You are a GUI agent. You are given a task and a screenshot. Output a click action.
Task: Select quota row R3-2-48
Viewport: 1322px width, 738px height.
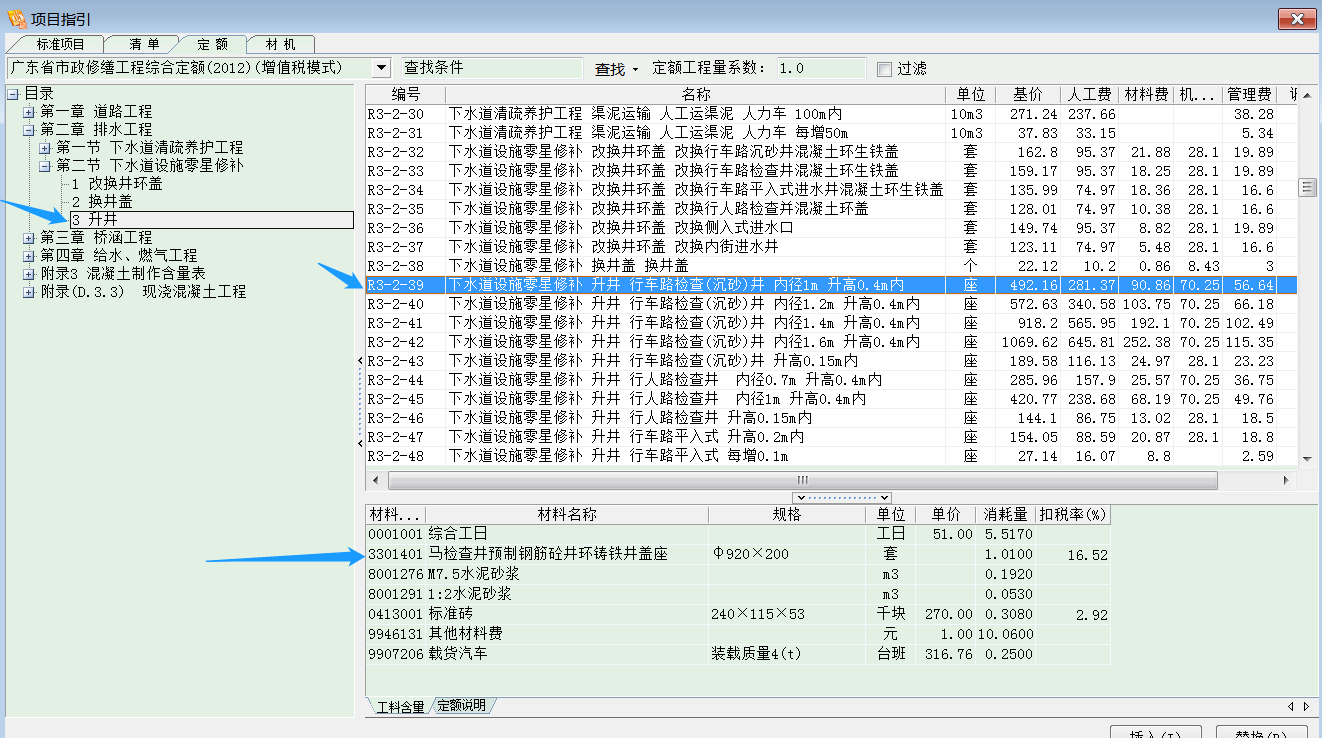pos(831,456)
